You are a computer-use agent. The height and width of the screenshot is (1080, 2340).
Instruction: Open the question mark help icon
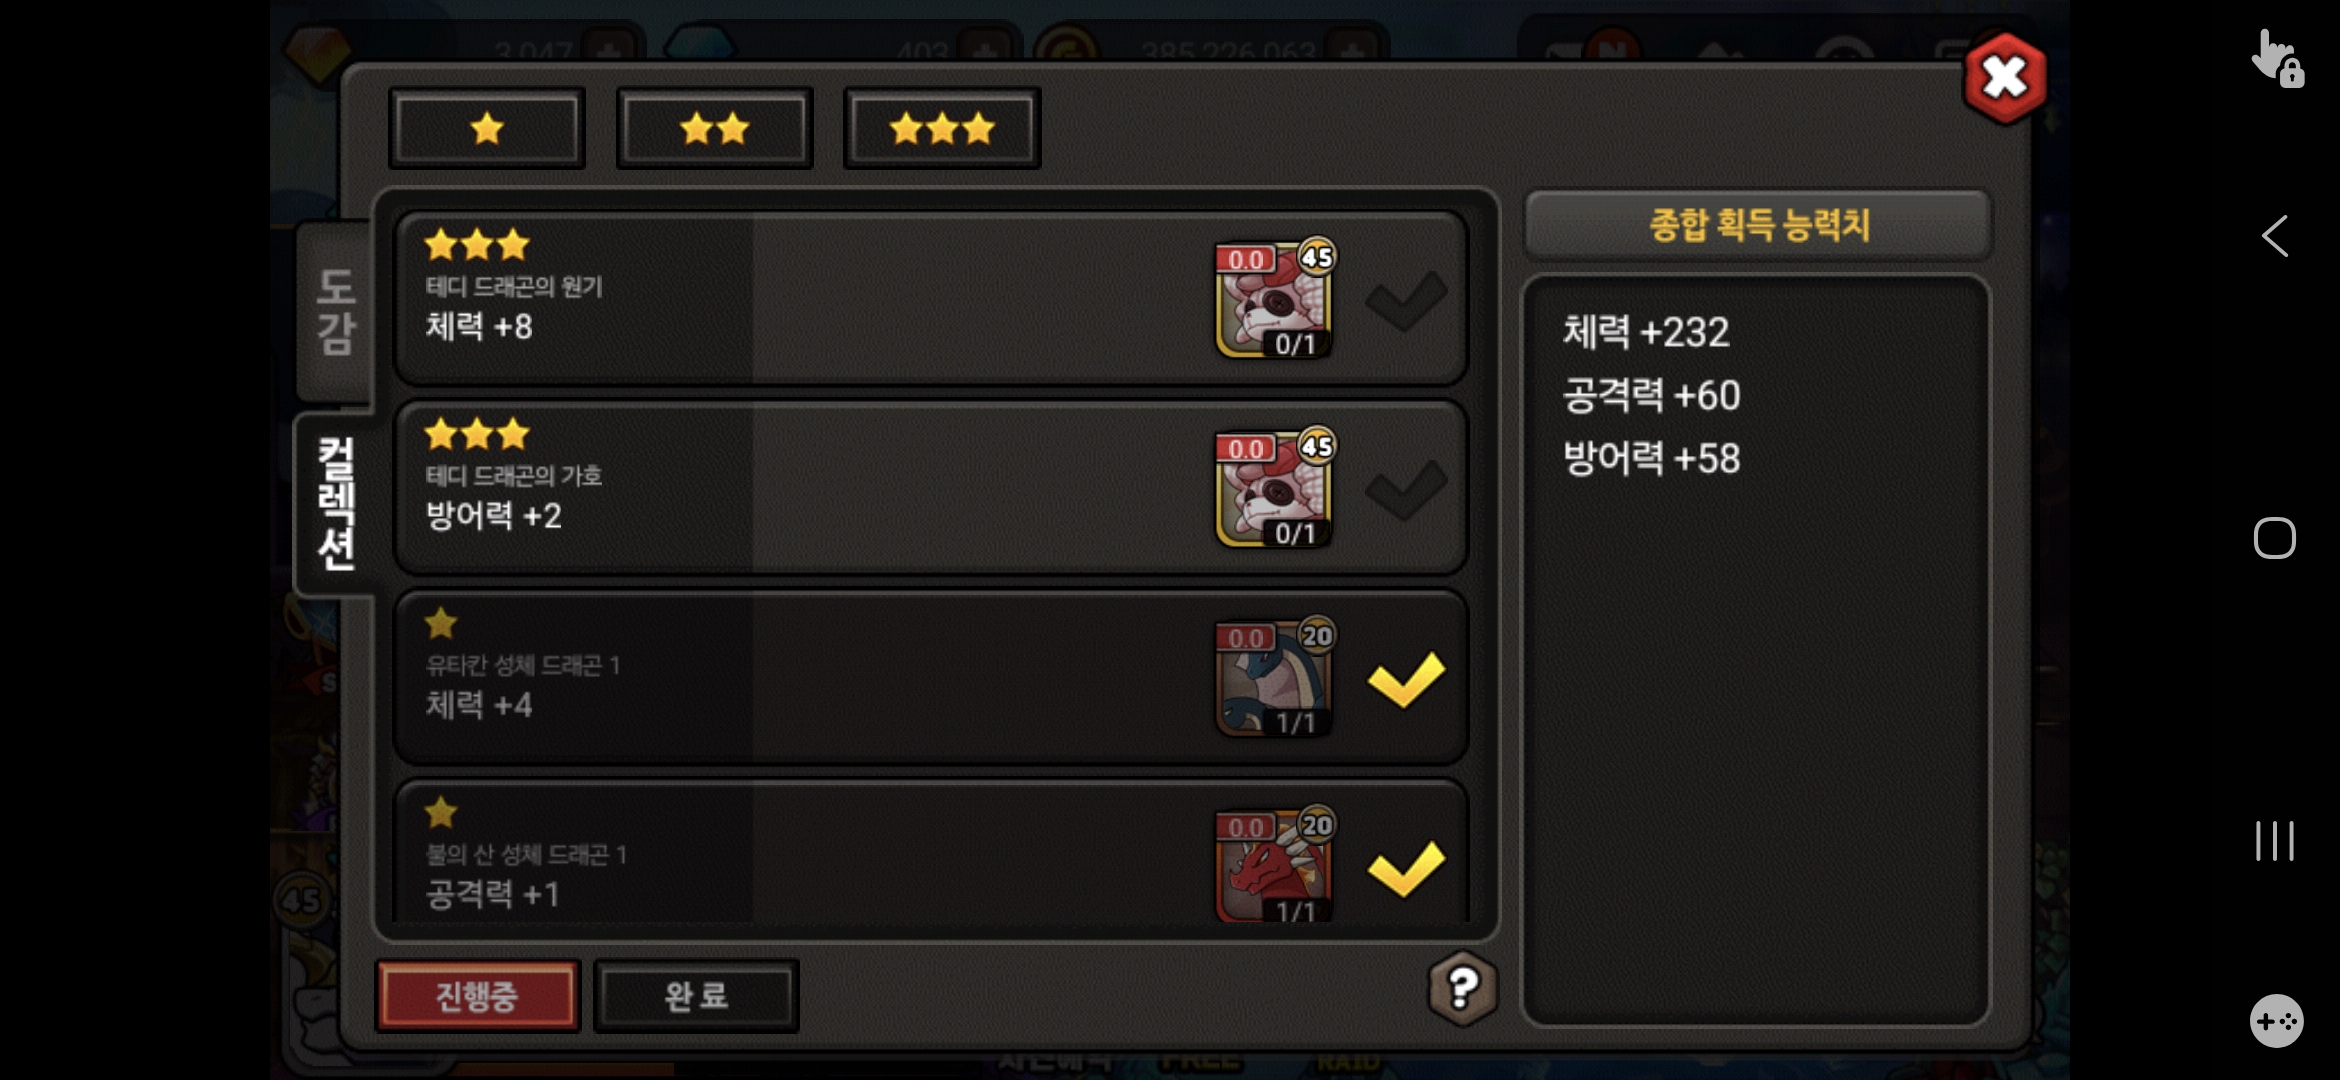pos(1463,989)
